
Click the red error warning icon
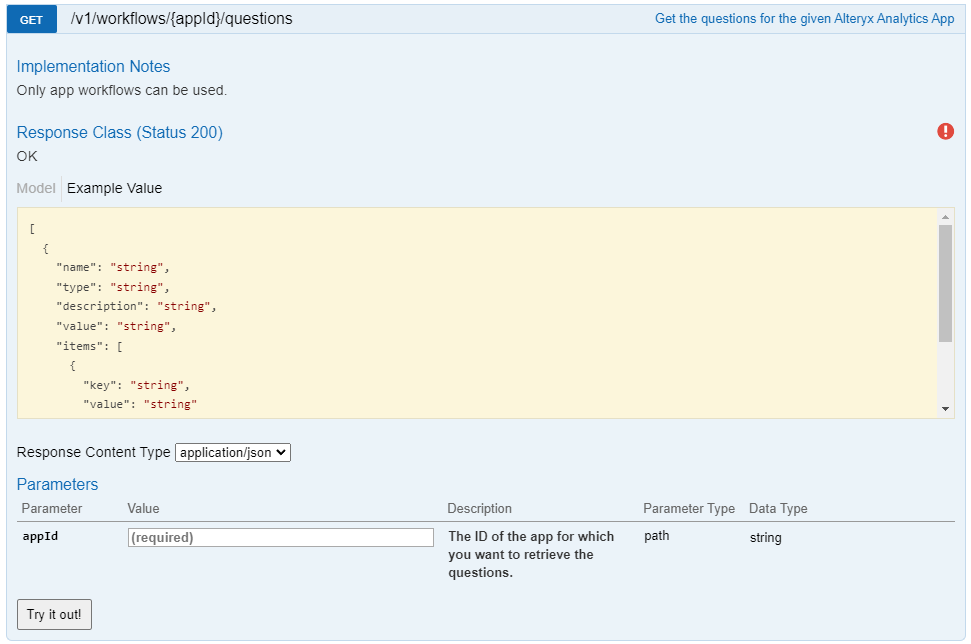pos(945,131)
